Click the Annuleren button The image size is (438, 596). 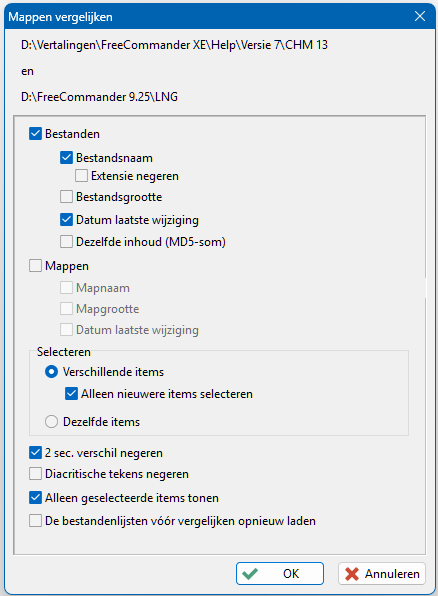tap(382, 574)
